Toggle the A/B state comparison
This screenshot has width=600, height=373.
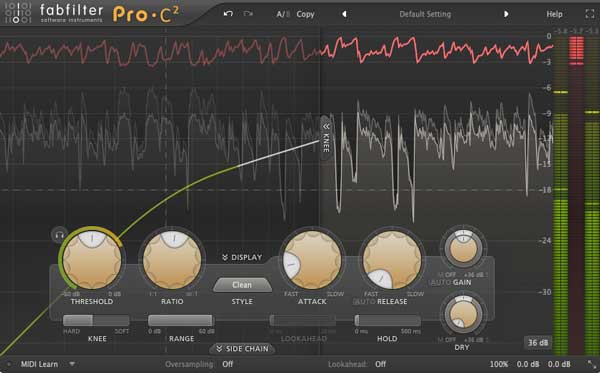click(x=283, y=14)
